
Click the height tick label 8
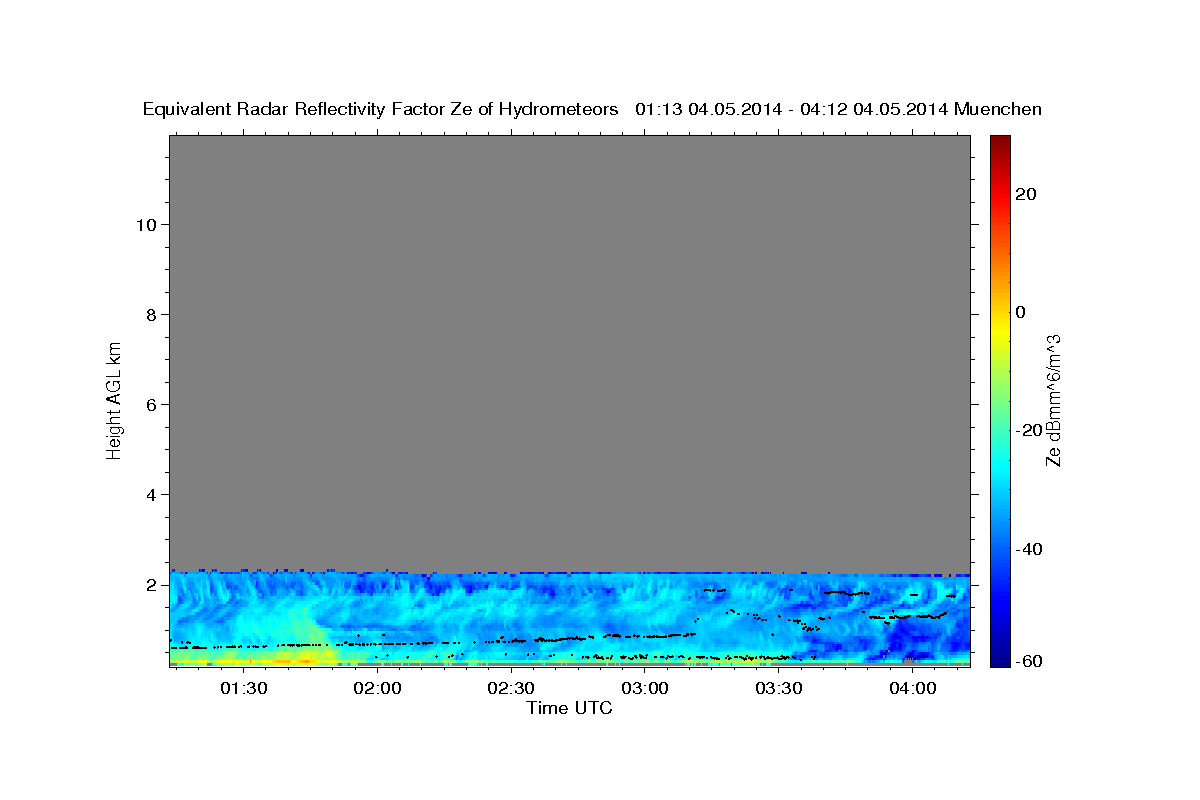[x=149, y=314]
